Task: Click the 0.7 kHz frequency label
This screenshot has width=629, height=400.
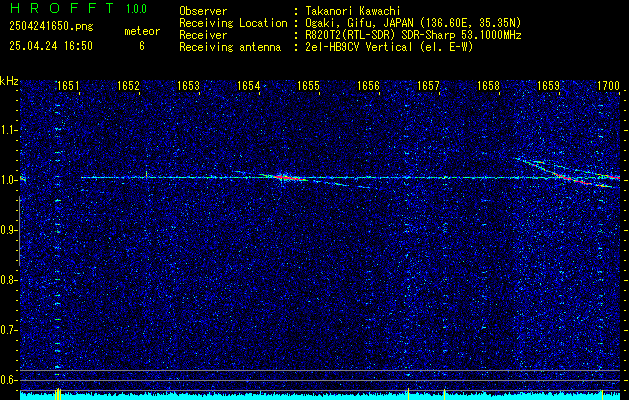Action: (8, 330)
